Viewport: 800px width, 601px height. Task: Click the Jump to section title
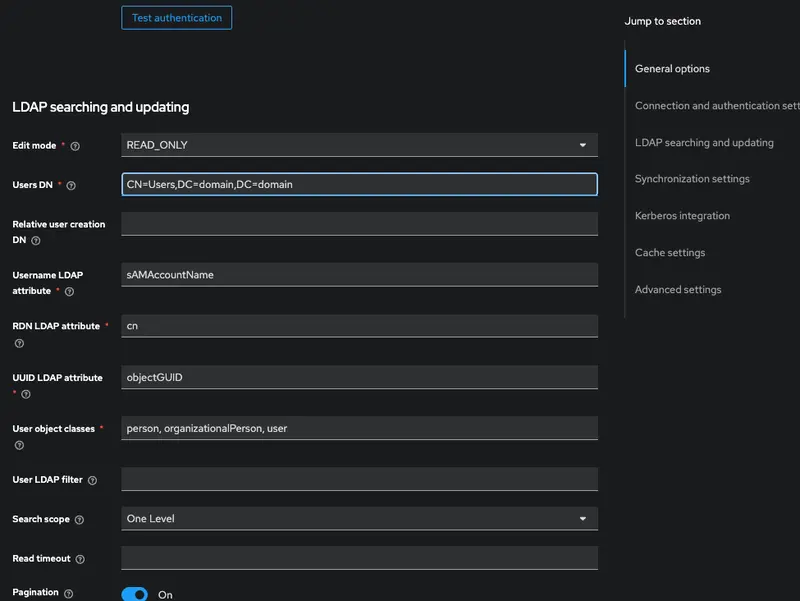click(662, 21)
